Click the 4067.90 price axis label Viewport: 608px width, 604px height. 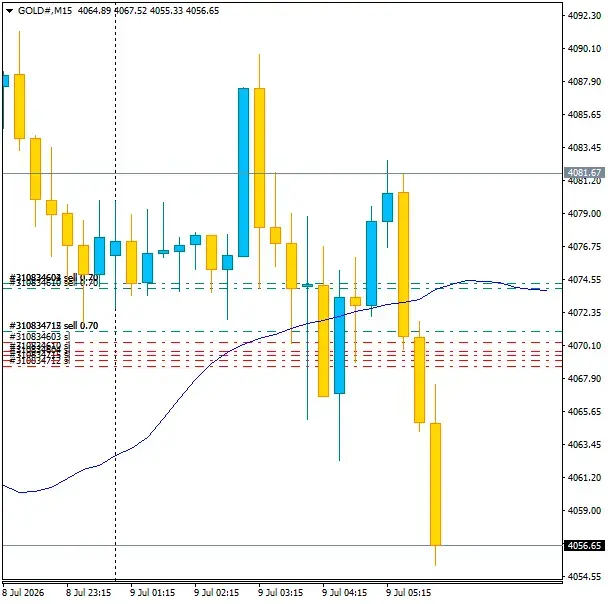(584, 378)
